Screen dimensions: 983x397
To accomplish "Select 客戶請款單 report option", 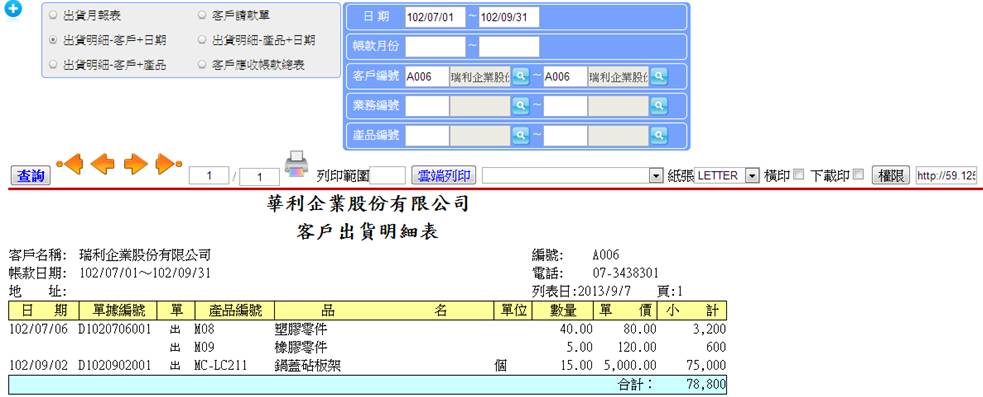I will [x=202, y=15].
